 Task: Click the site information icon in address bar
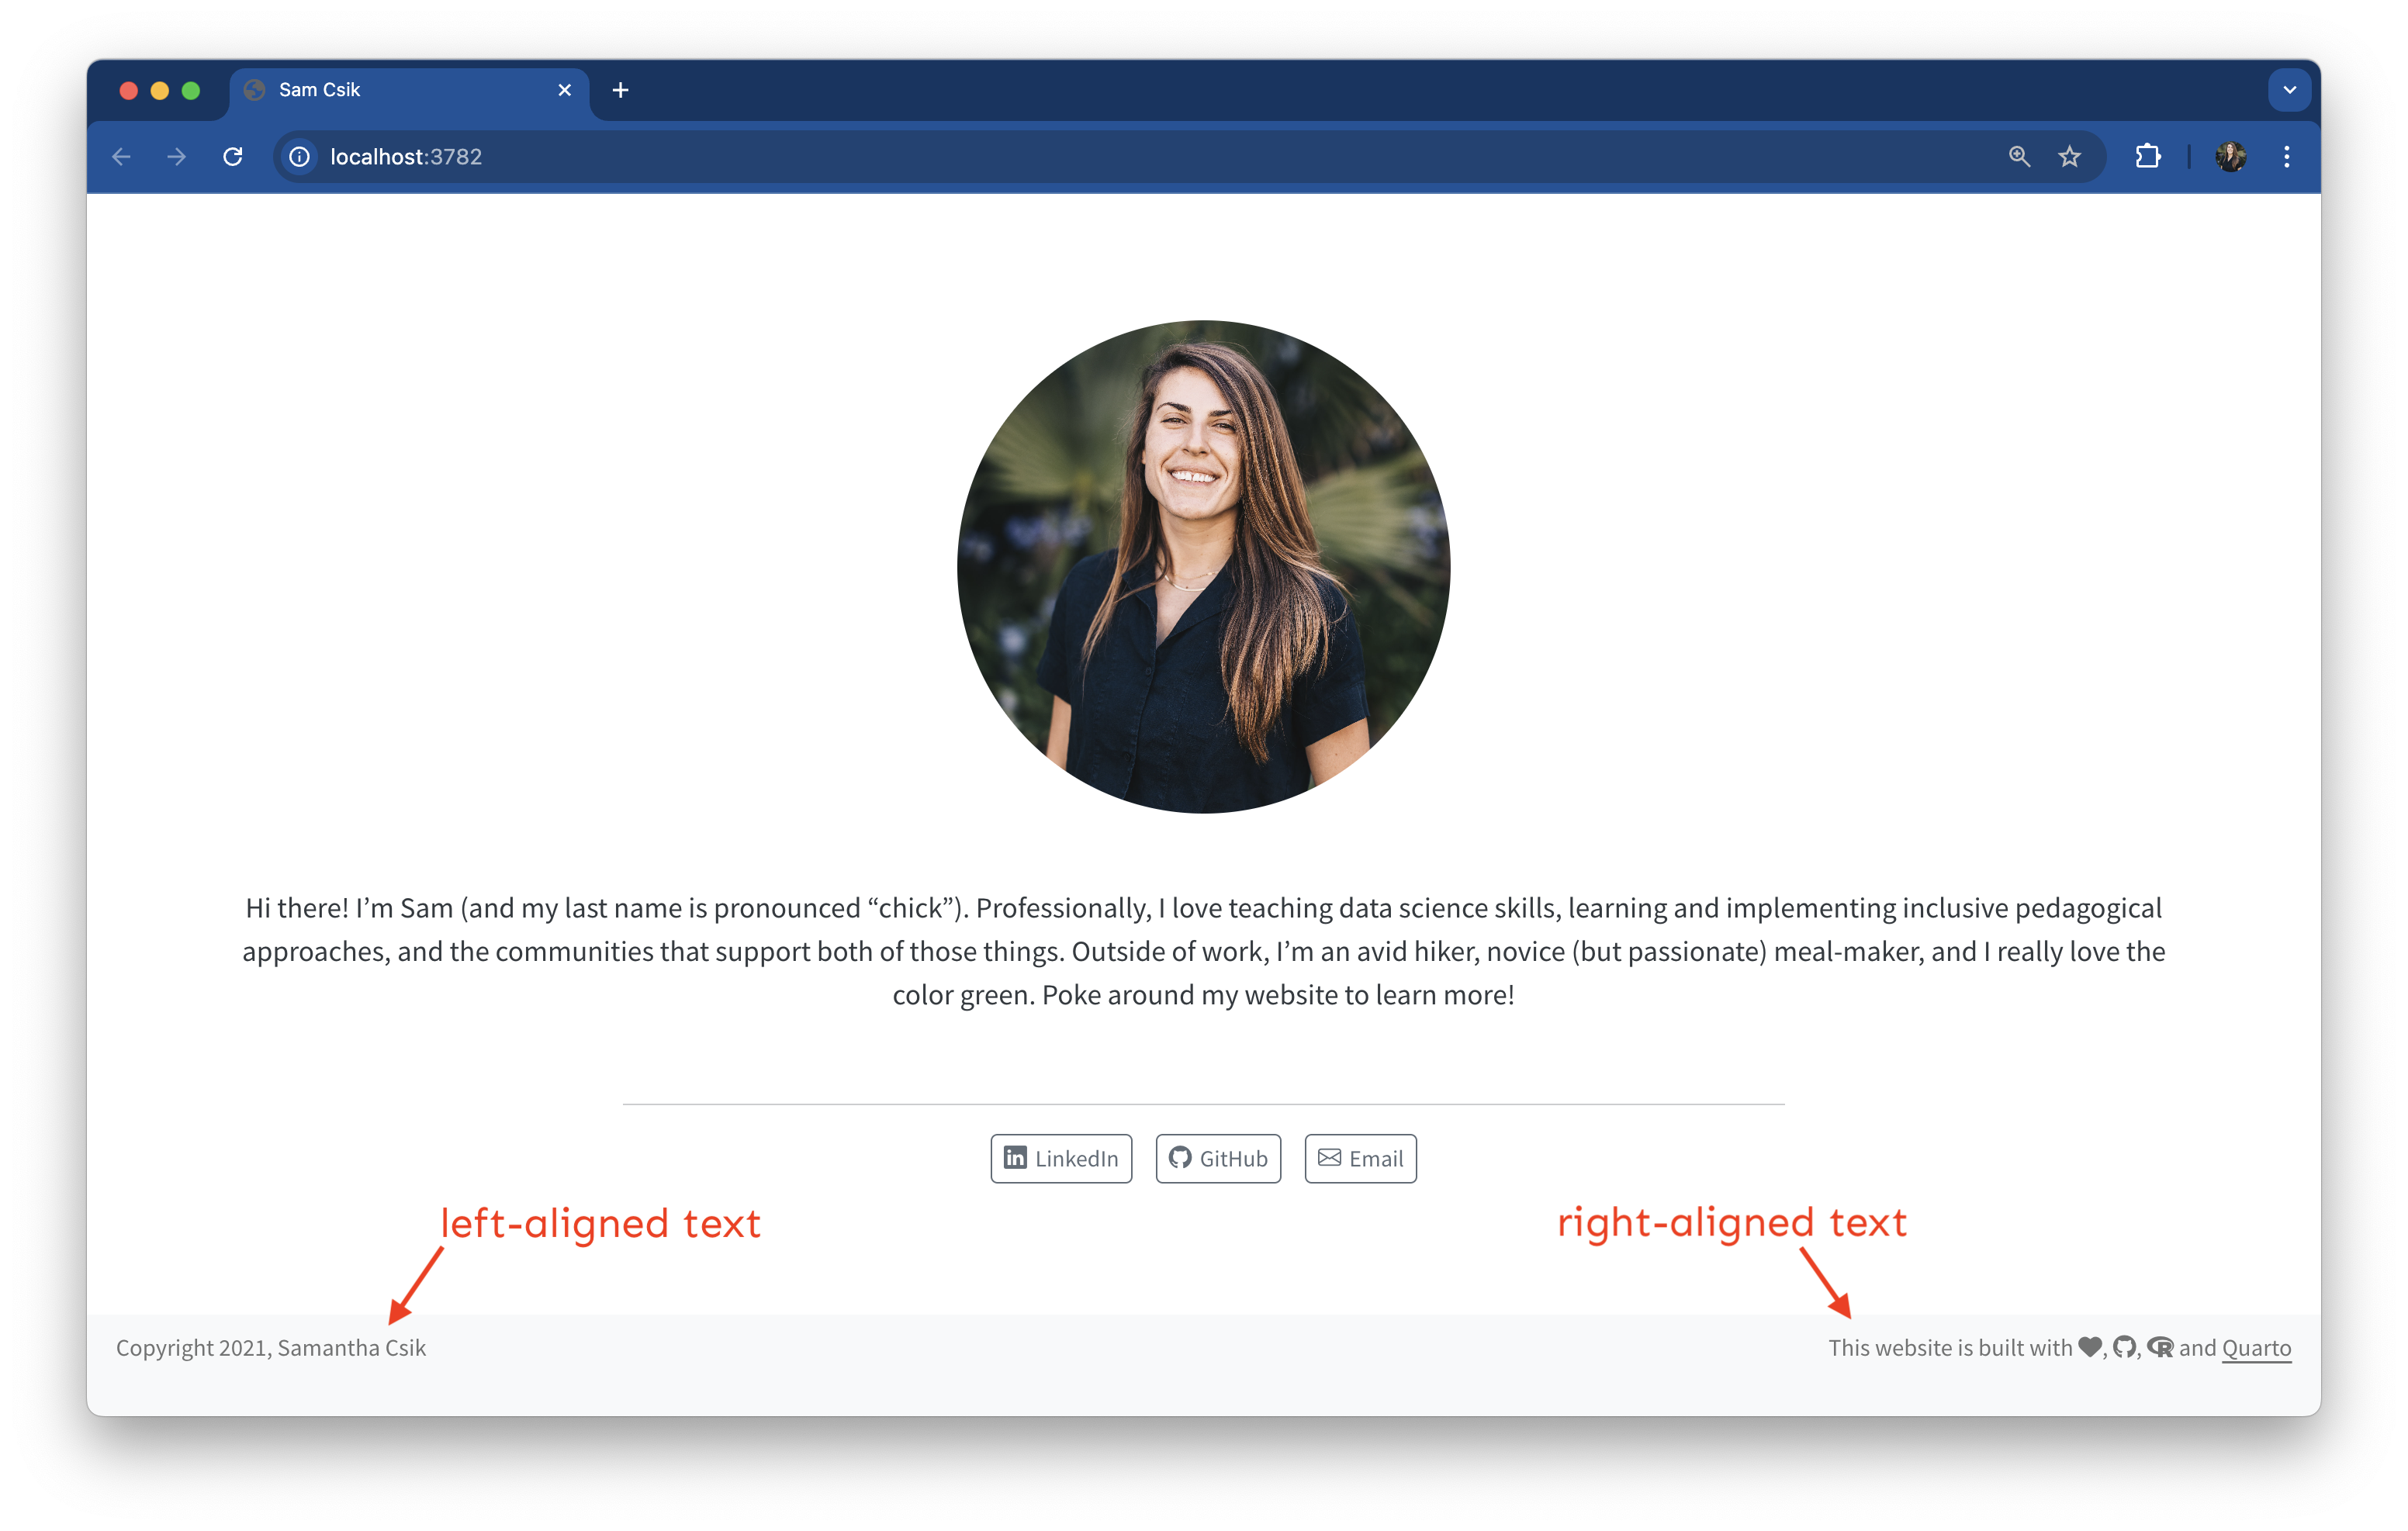point(299,157)
